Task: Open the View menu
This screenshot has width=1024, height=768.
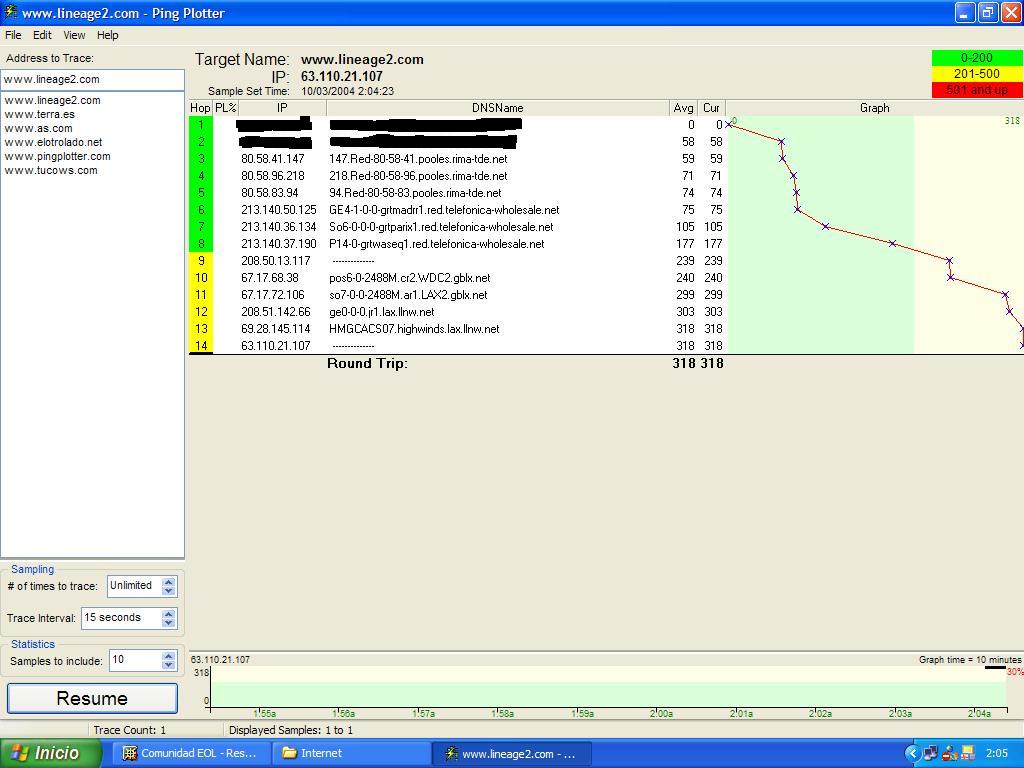Action: (x=74, y=35)
